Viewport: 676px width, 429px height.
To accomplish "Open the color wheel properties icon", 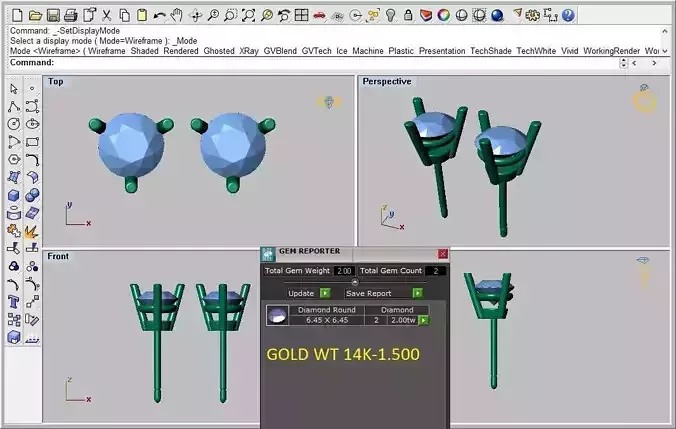I will point(444,16).
